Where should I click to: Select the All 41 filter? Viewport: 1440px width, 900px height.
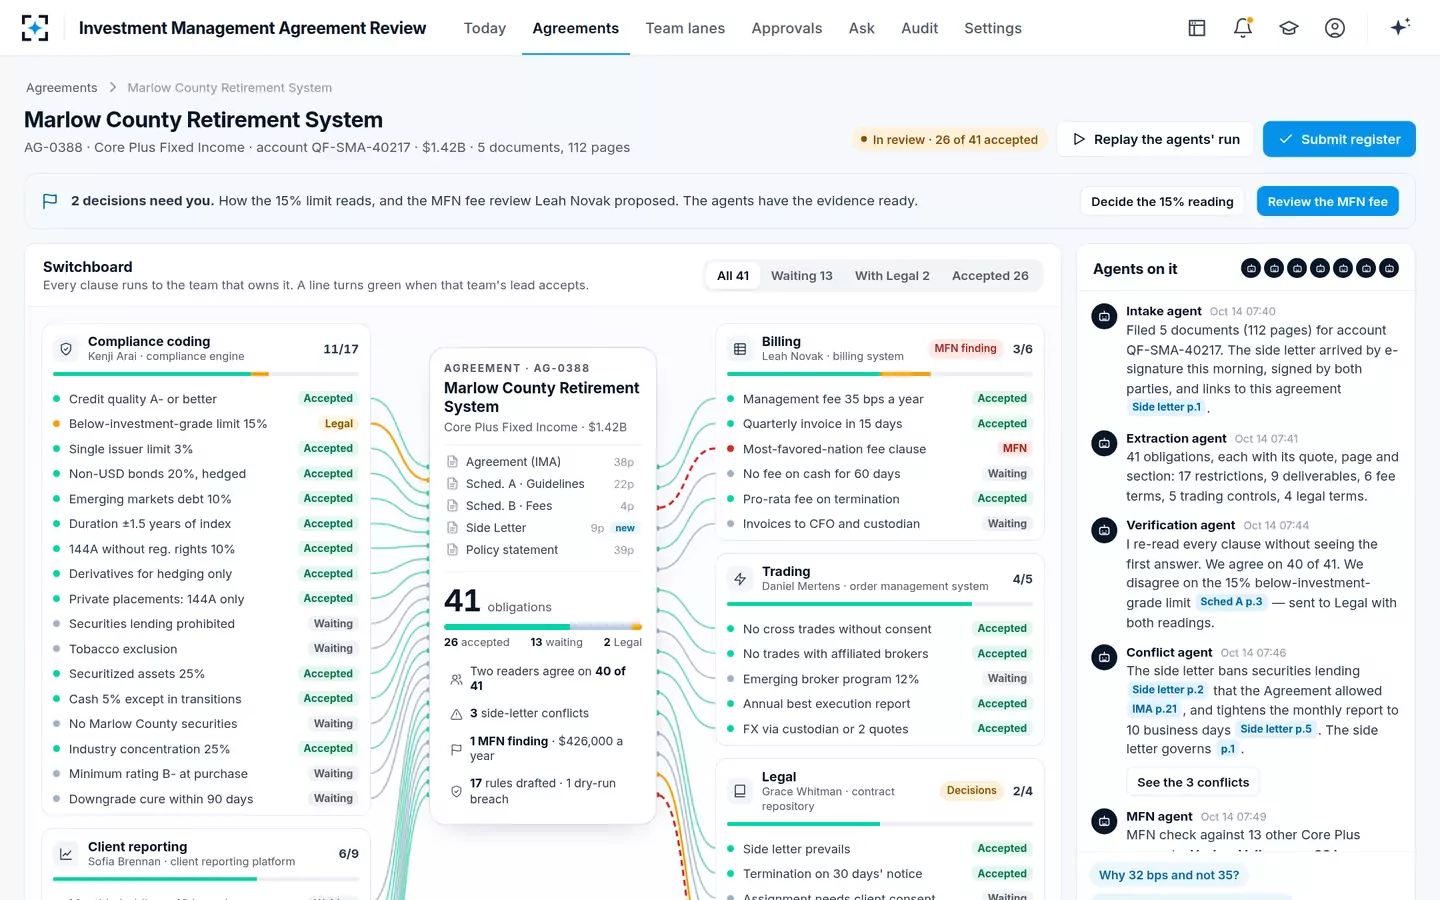pyautogui.click(x=733, y=276)
